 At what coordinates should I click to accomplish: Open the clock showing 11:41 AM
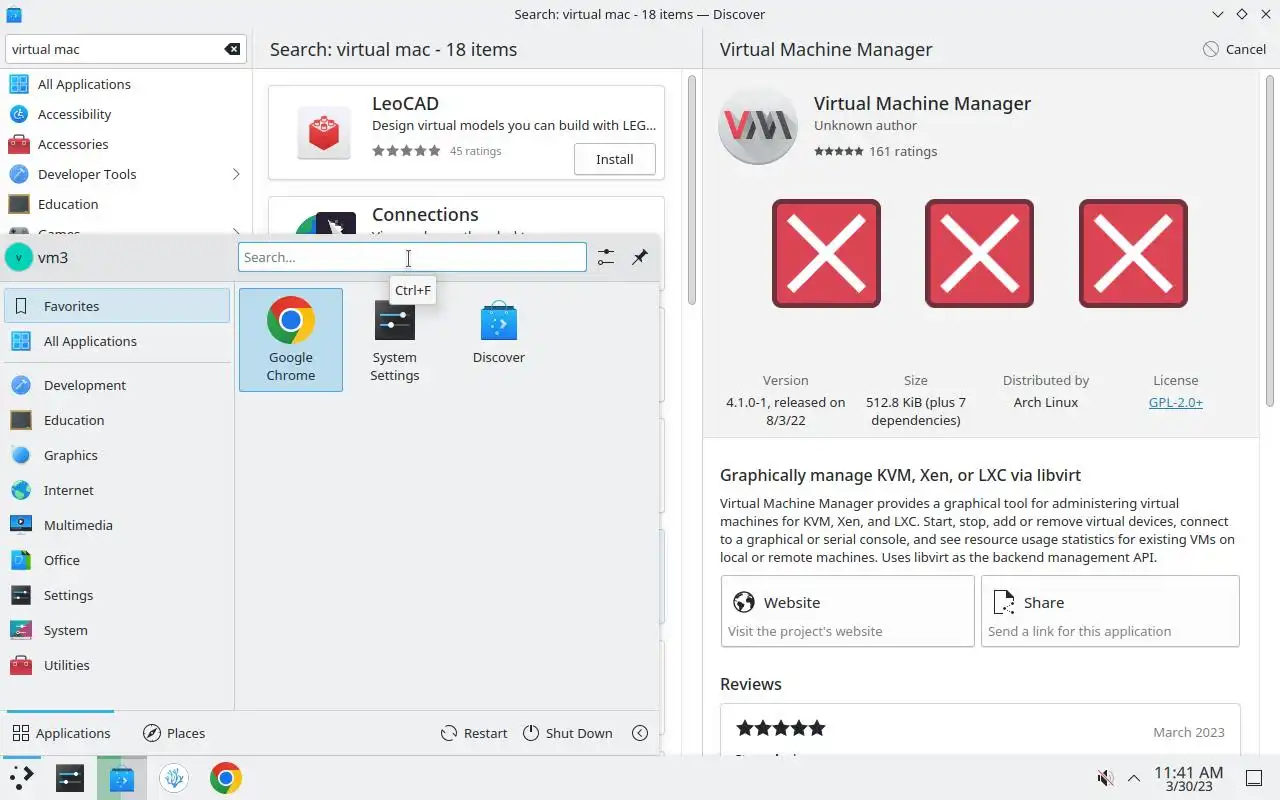(1188, 778)
